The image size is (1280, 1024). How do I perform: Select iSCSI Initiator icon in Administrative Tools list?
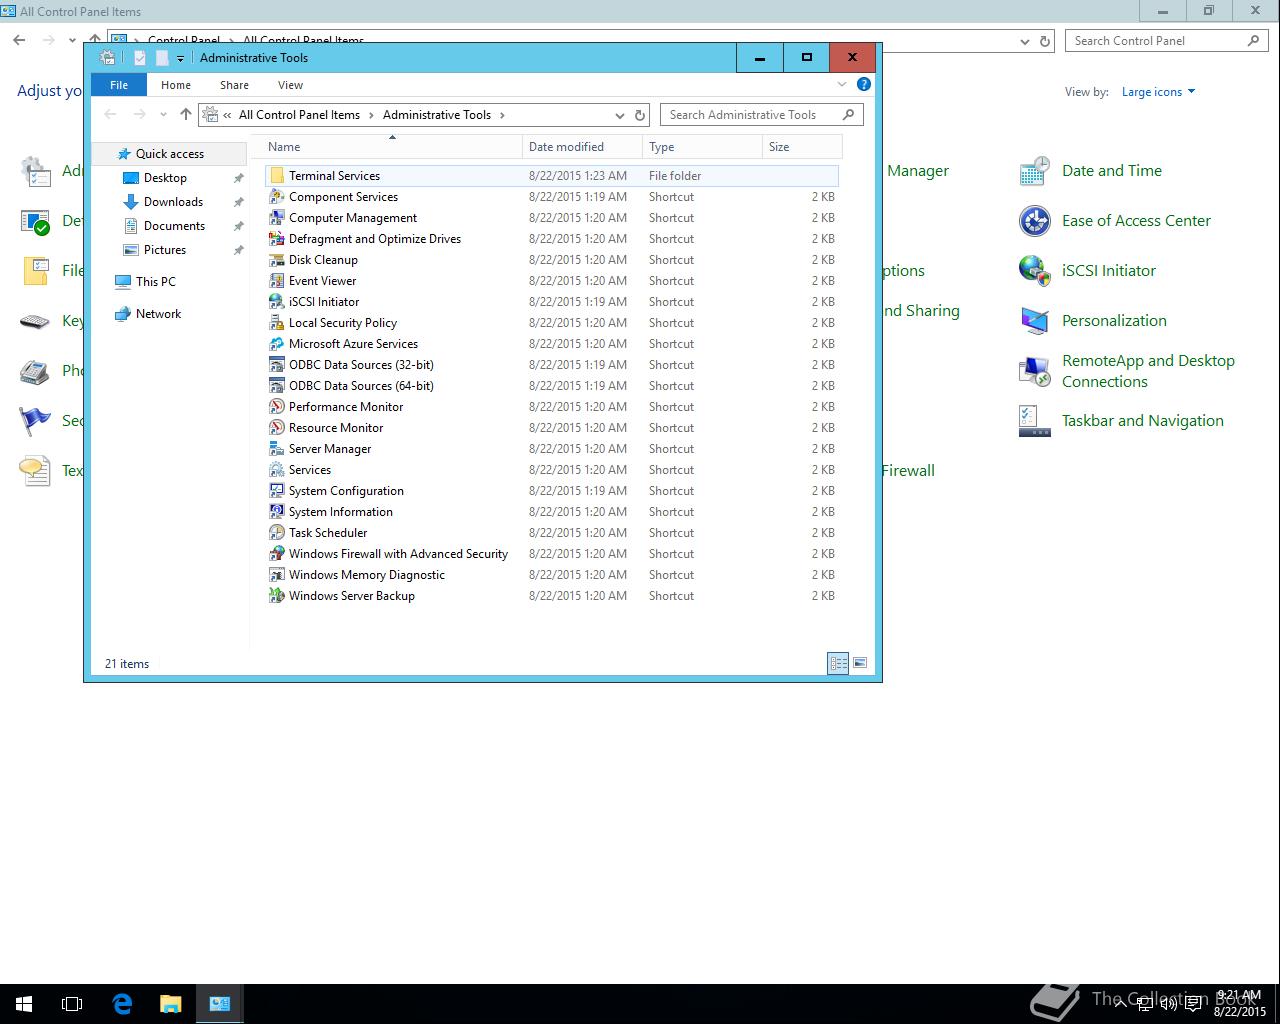[277, 302]
